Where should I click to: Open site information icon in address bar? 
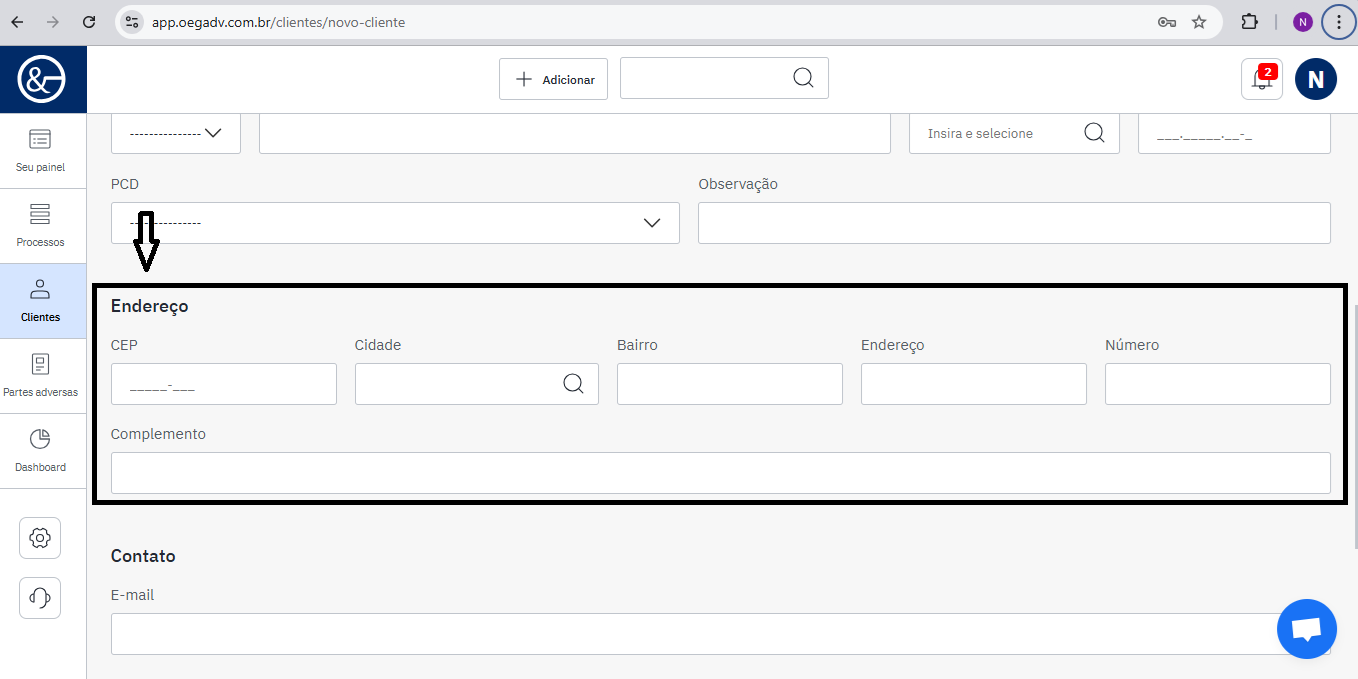[x=132, y=22]
